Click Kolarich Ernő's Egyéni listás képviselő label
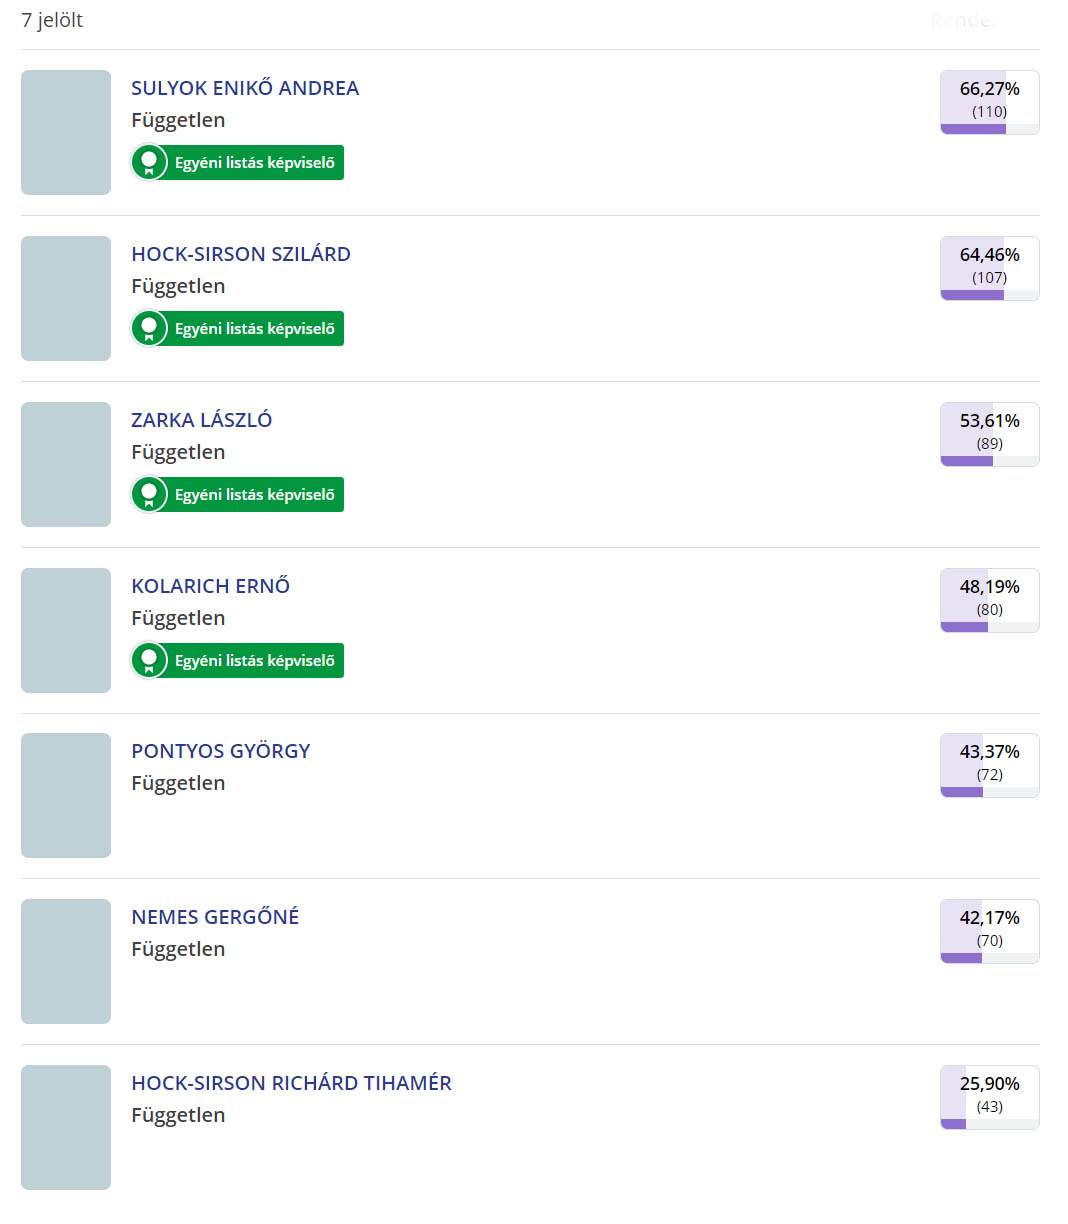This screenshot has width=1068, height=1224. pos(254,660)
